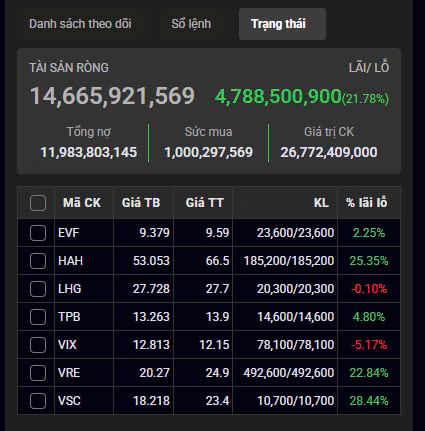The width and height of the screenshot is (425, 431).
Task: Click the TÀI SẢN RÒNG heading
Action: pyautogui.click(x=69, y=68)
